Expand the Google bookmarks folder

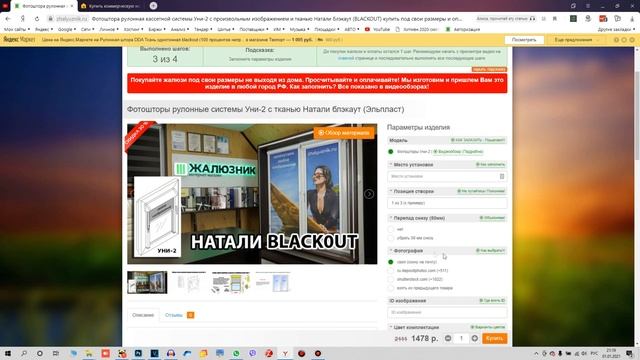pyautogui.click(x=67, y=29)
